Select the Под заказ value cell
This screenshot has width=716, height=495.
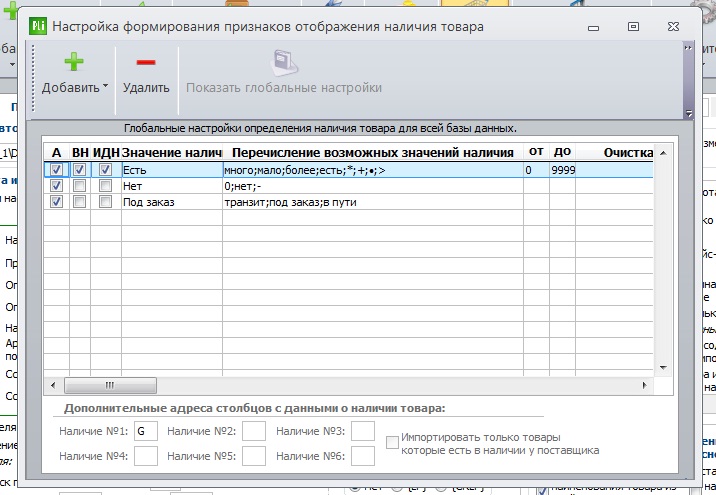(x=172, y=202)
